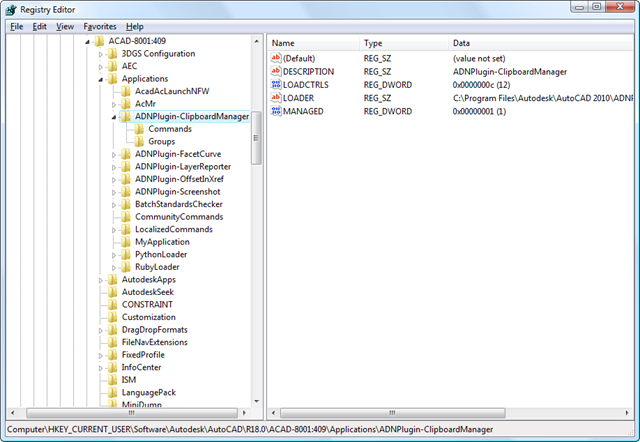Click the MANAGED binary value icon
Image resolution: width=640 pixels, height=442 pixels.
[x=276, y=111]
